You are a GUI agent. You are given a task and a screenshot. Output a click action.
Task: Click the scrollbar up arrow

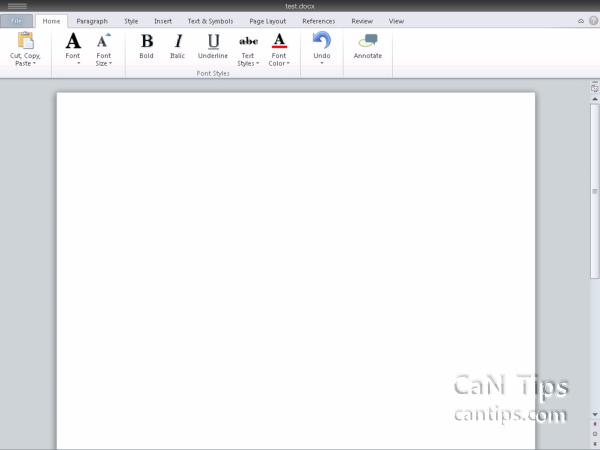(x=595, y=99)
